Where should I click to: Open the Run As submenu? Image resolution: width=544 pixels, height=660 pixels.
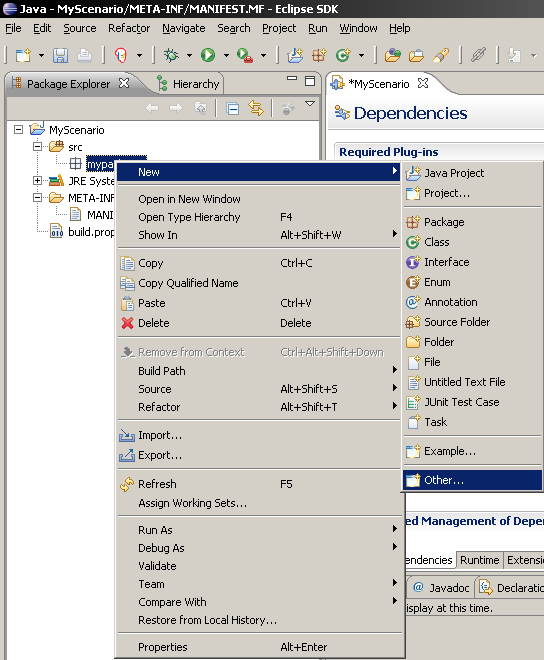(258, 530)
